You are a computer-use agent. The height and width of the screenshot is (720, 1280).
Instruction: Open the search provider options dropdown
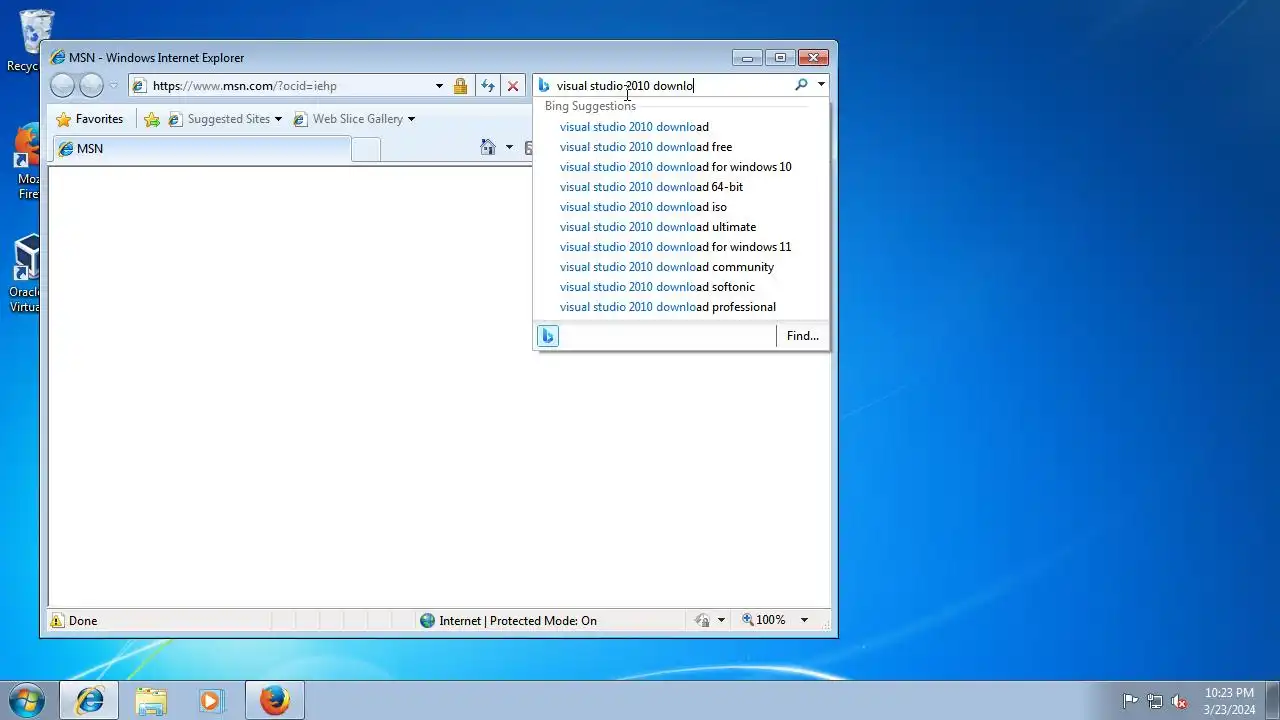(x=821, y=86)
